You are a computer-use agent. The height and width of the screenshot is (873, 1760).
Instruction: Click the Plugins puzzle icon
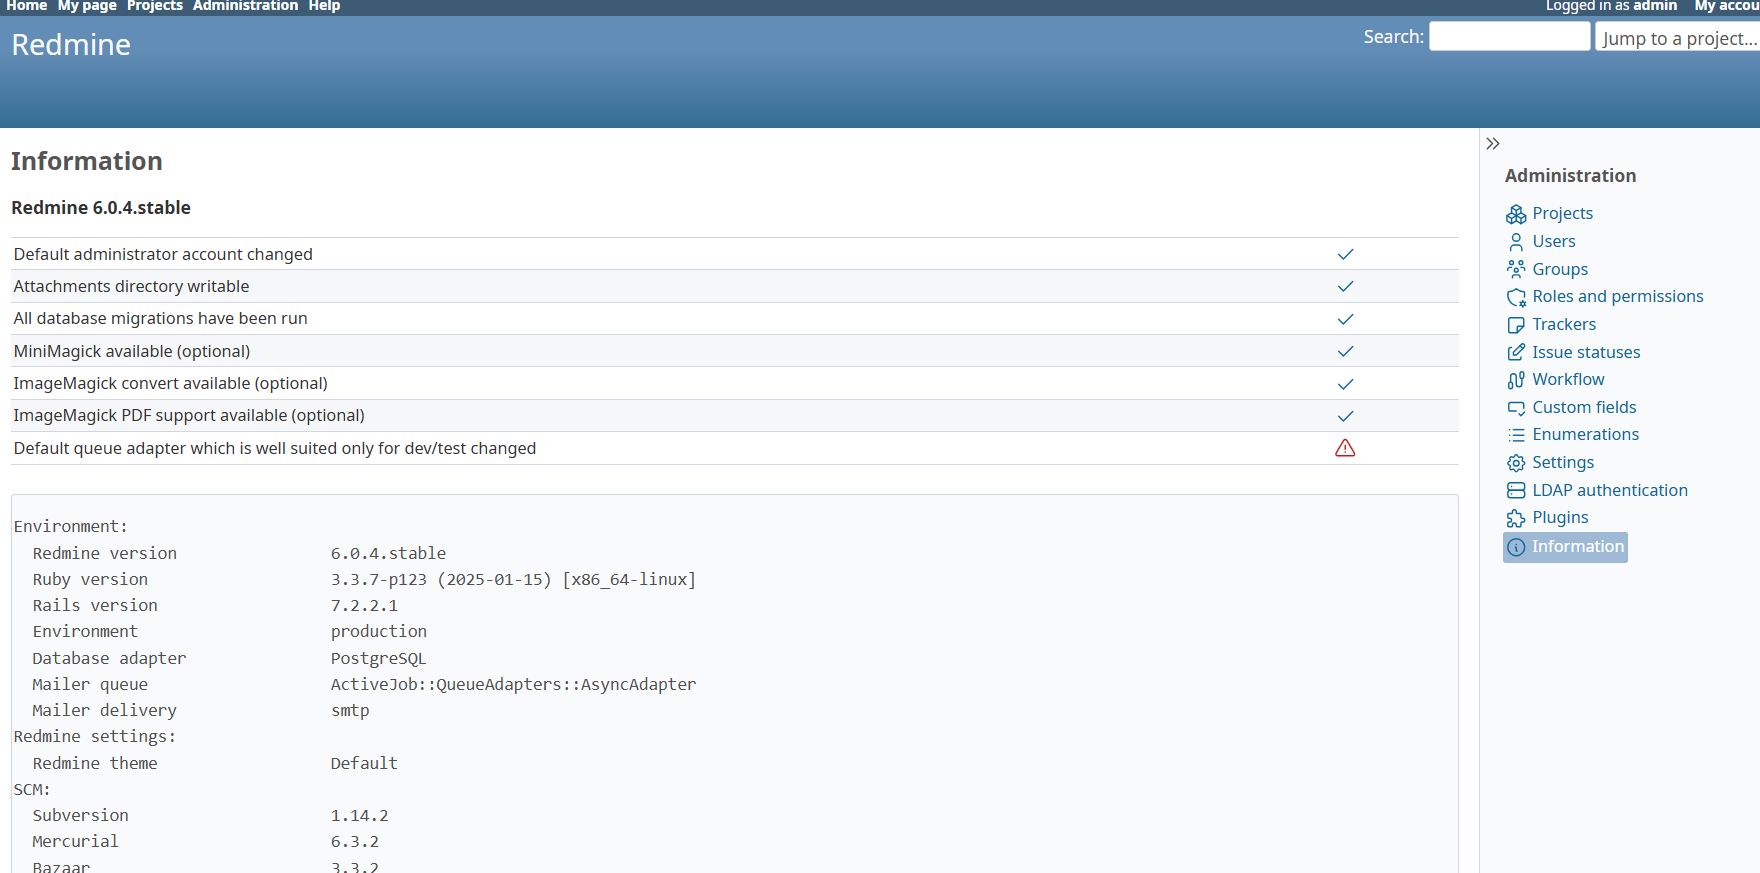(x=1516, y=518)
